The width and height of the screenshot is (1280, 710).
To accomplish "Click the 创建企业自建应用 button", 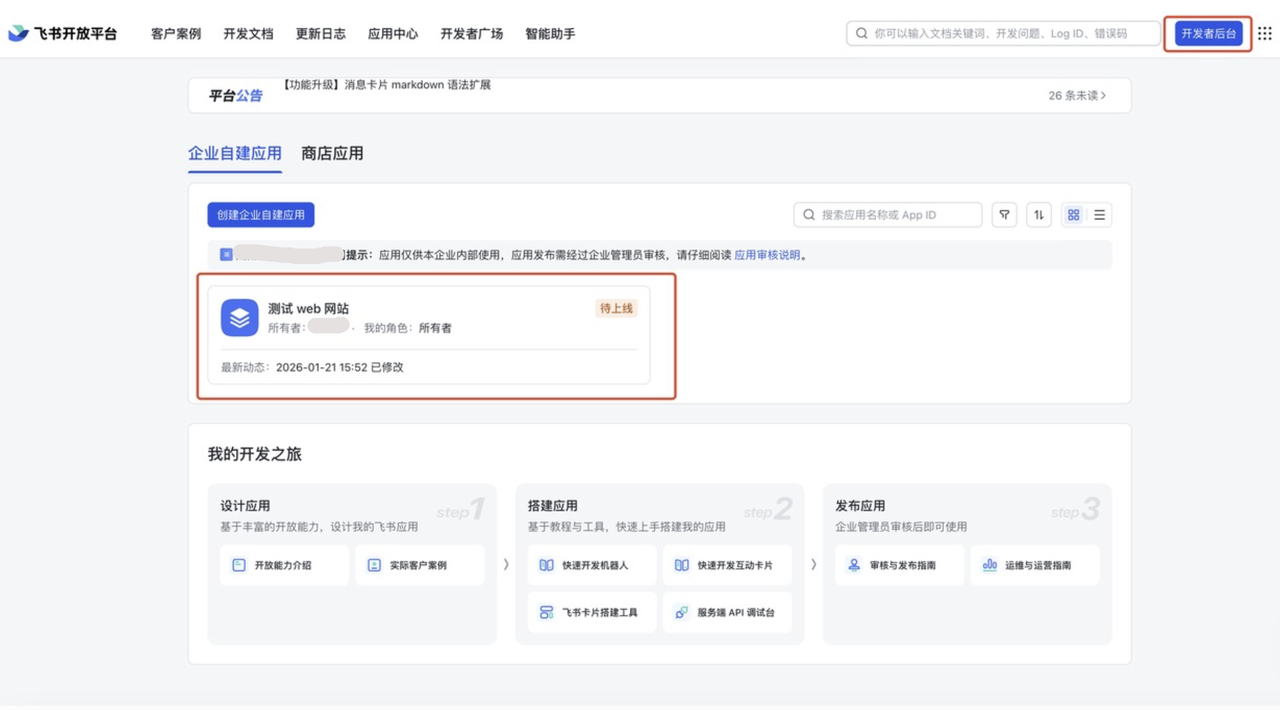I will 261,215.
